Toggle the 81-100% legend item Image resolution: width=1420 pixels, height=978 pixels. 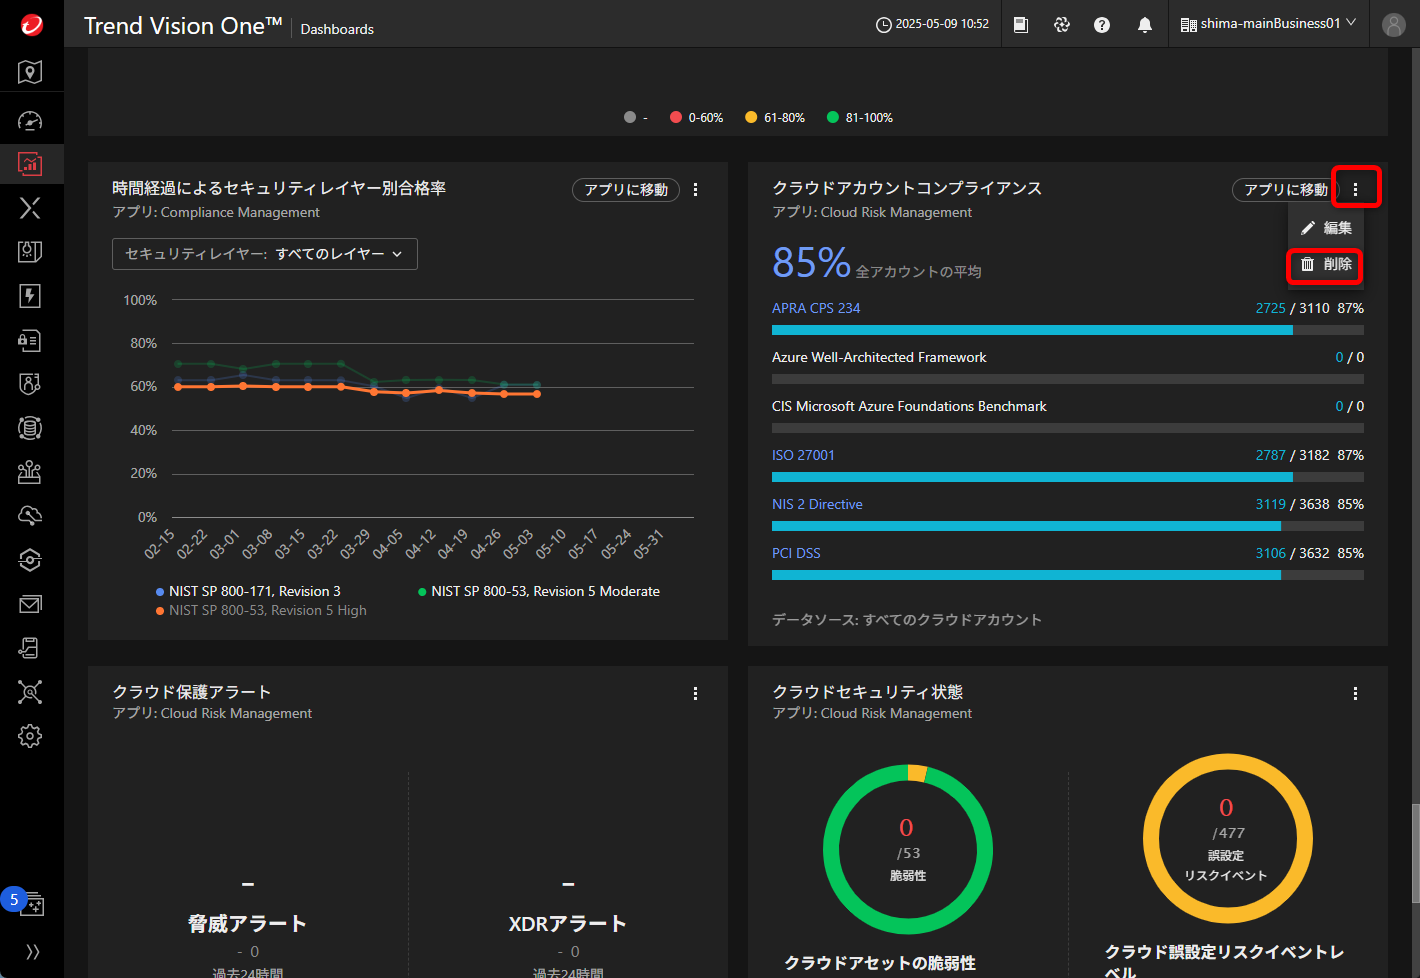(x=860, y=118)
